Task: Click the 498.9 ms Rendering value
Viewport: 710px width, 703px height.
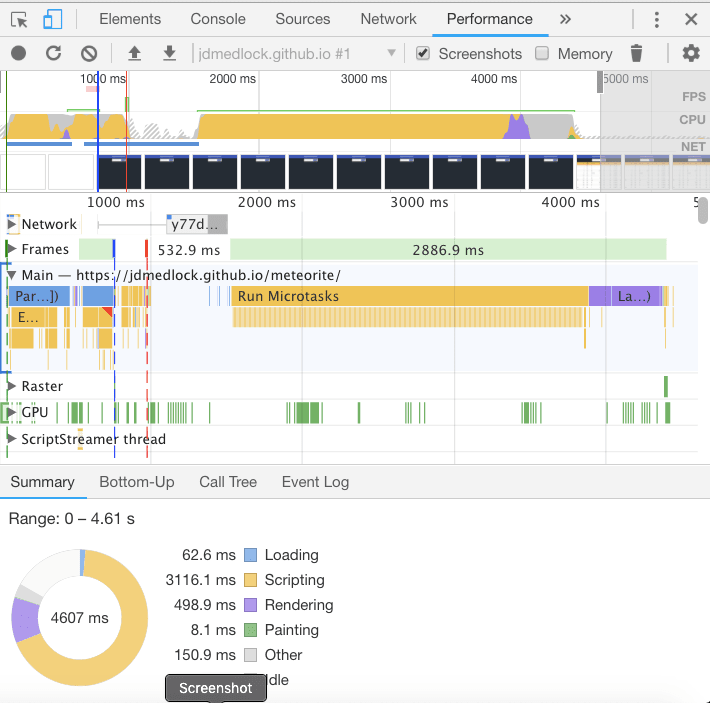Action: [205, 605]
